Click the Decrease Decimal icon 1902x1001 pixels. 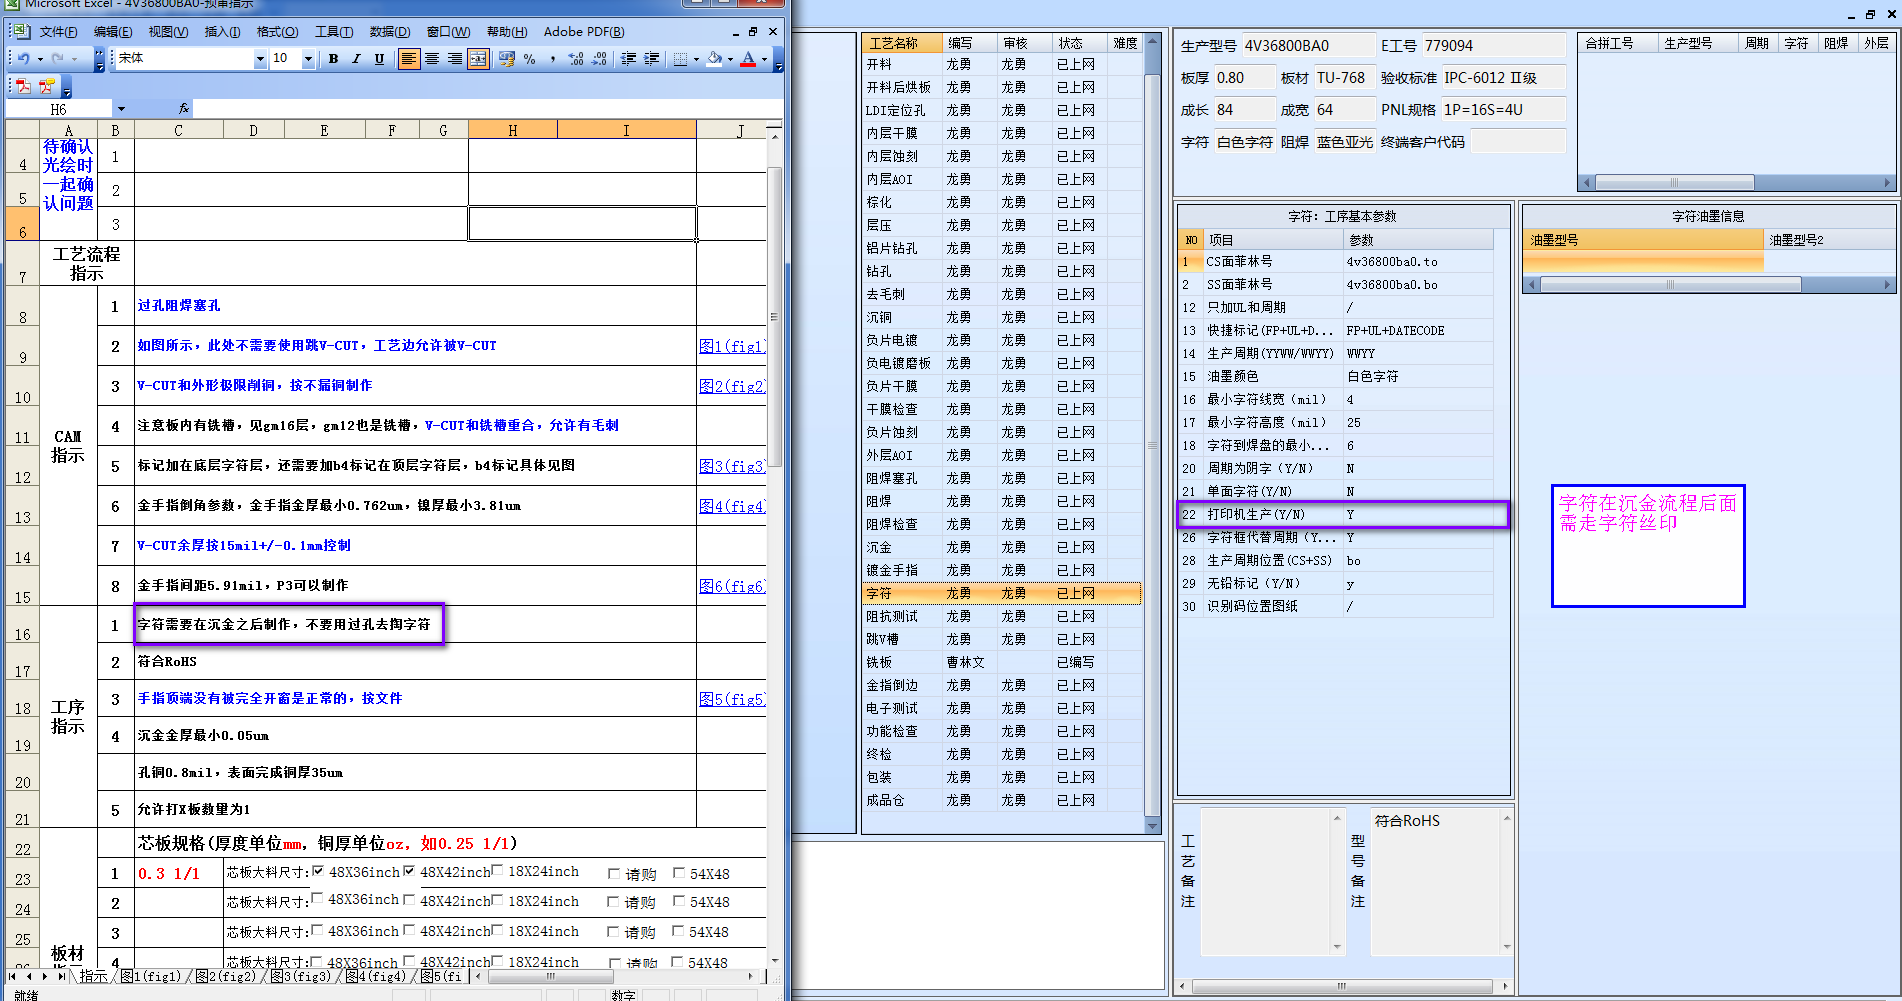point(599,59)
